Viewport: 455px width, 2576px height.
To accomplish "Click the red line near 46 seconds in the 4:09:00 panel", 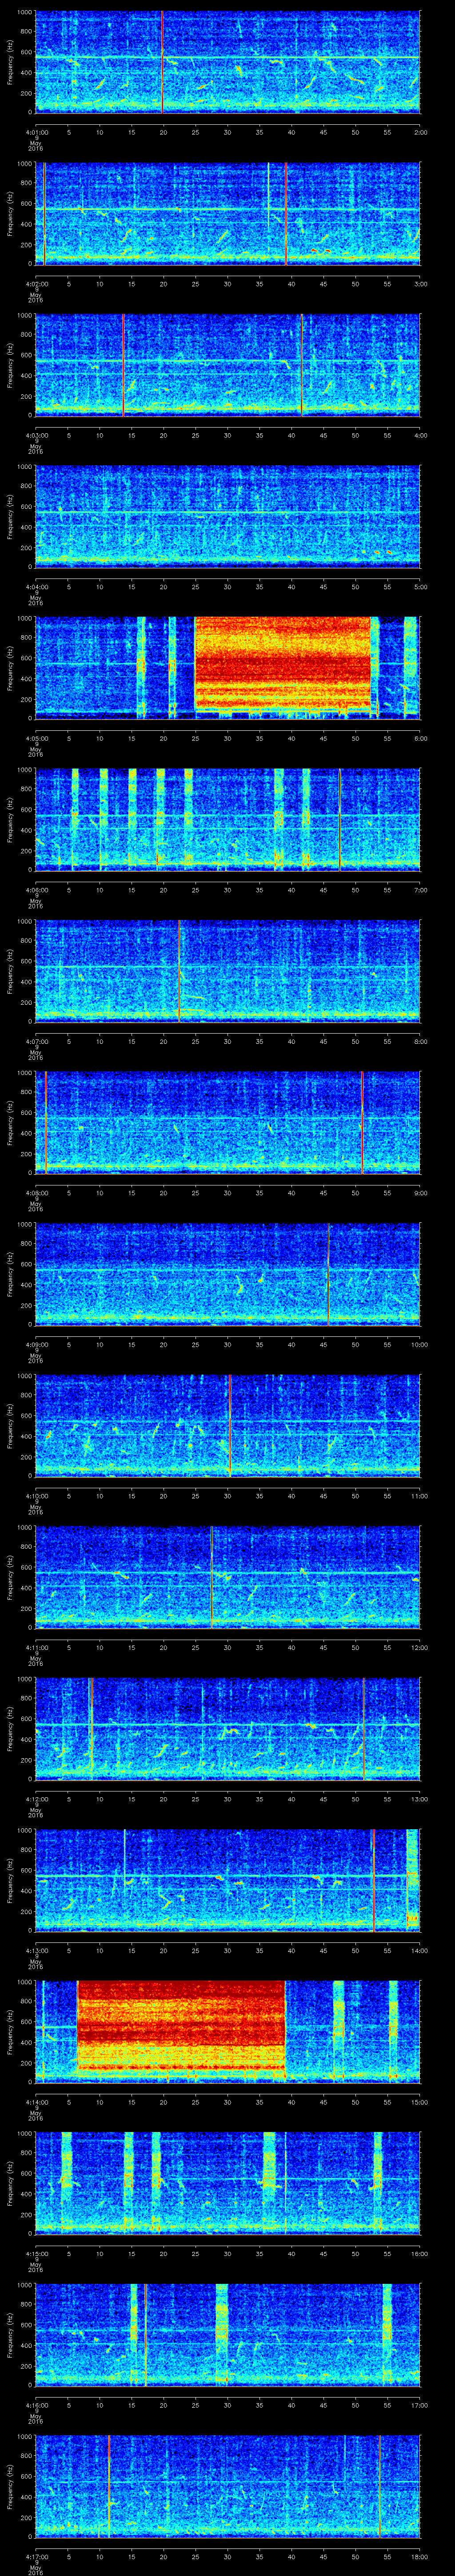I will [x=329, y=1273].
